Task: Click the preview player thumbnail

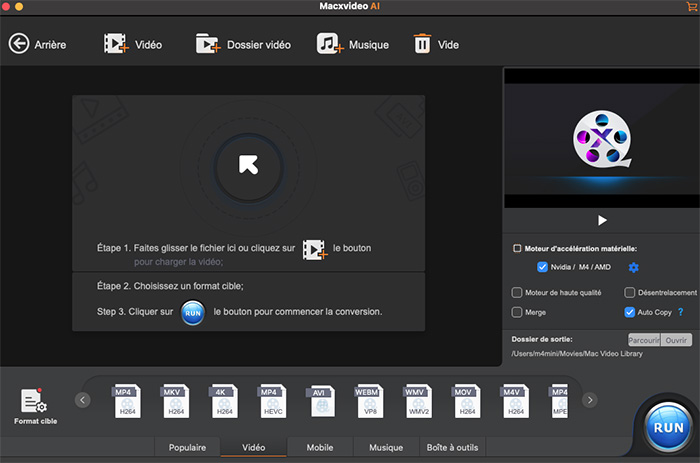Action: tap(602, 138)
